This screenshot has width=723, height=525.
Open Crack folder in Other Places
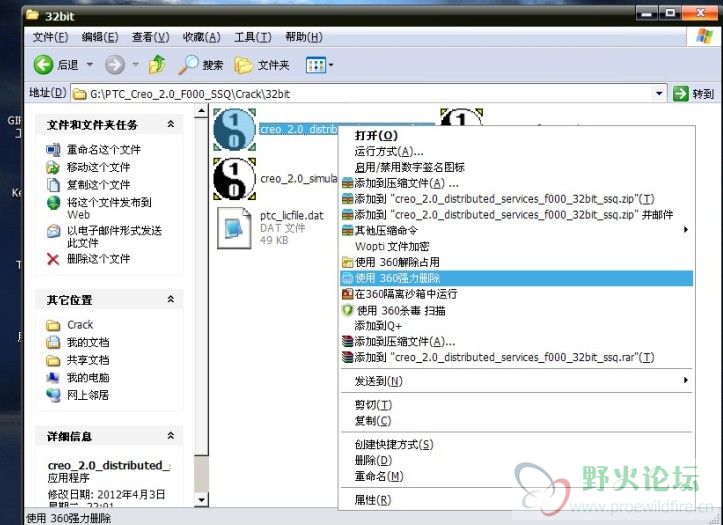(80, 325)
